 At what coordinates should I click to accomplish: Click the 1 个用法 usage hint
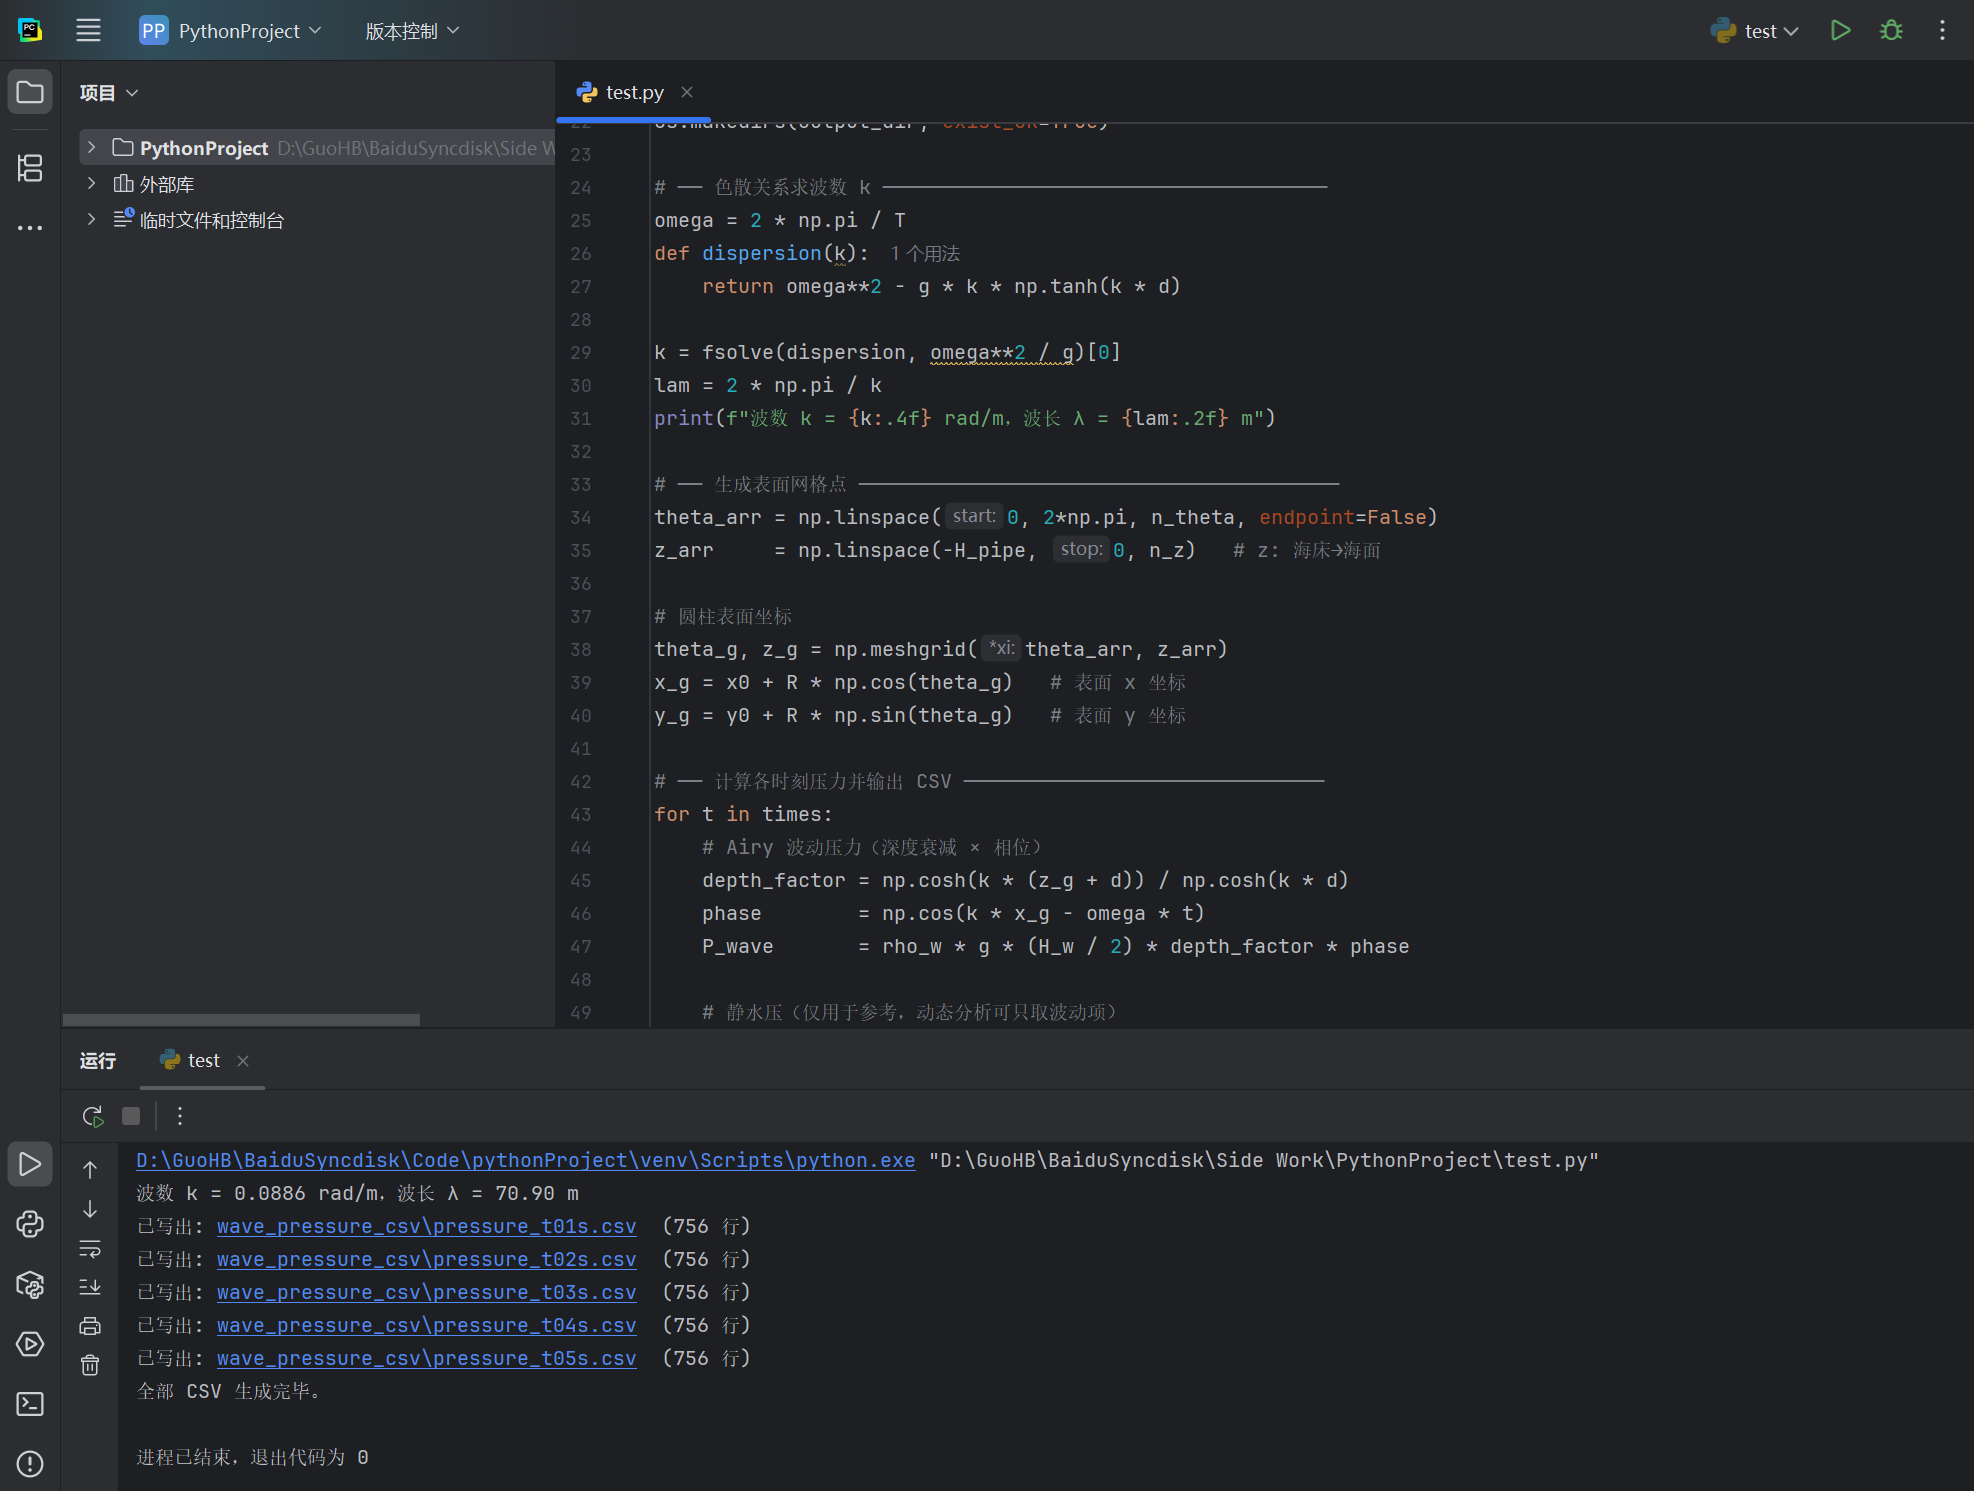coord(925,254)
